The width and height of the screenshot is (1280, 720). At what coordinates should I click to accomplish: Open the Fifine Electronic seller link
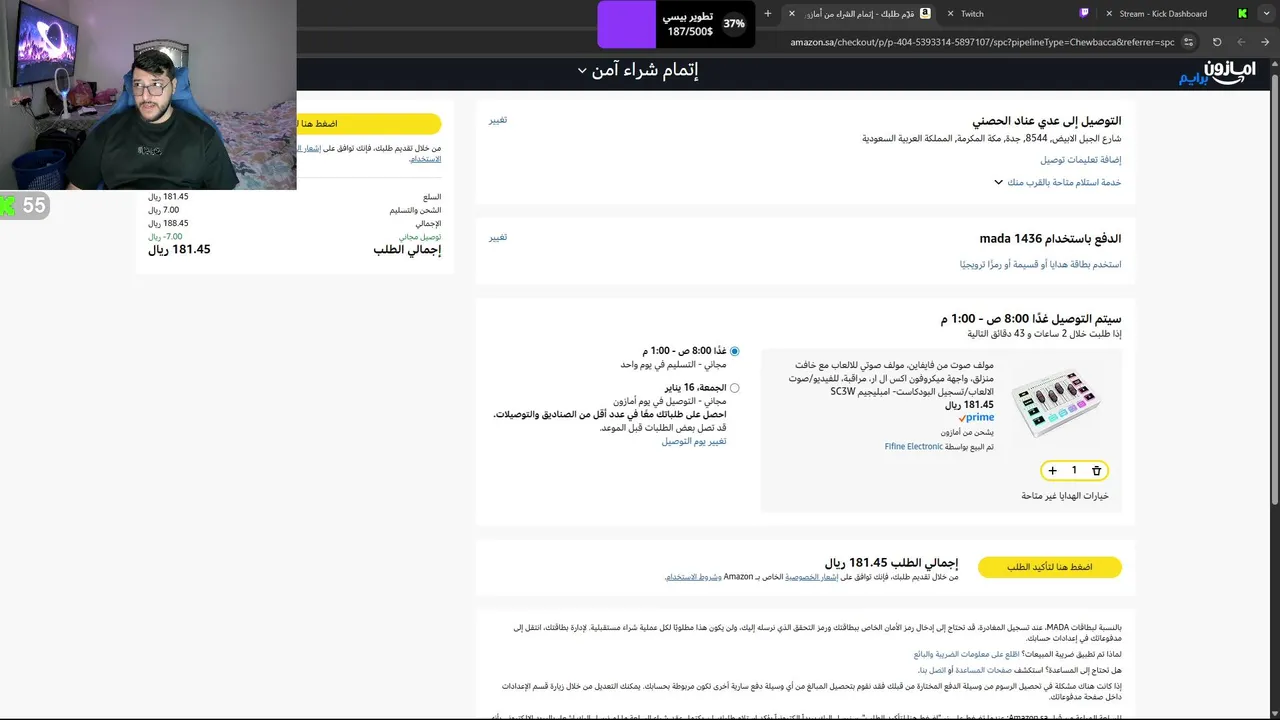pyautogui.click(x=913, y=447)
